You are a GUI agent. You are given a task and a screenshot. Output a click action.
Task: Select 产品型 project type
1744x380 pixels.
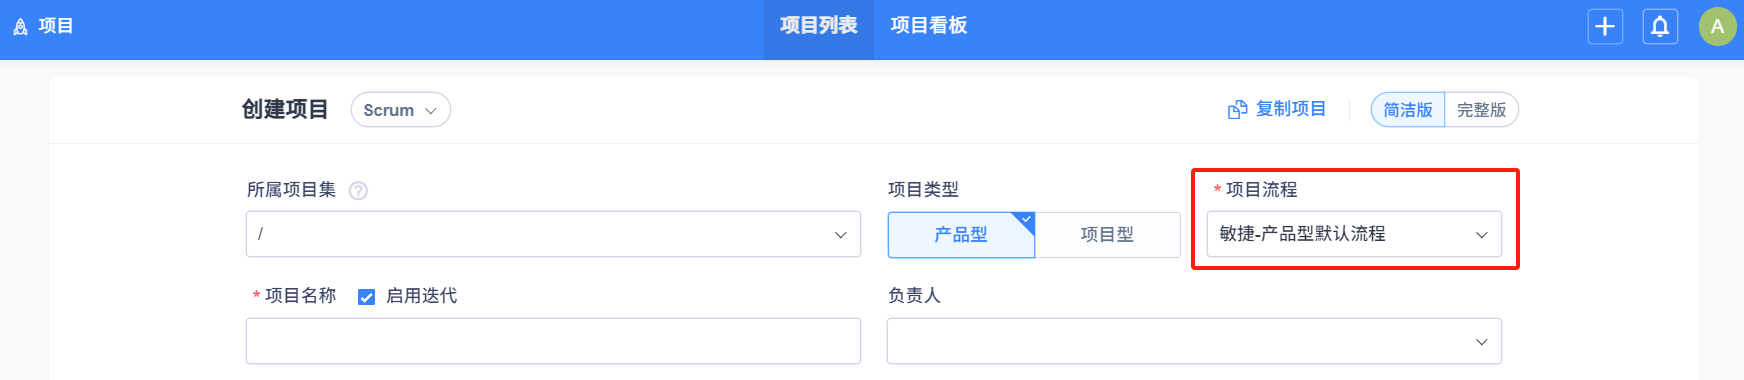(x=961, y=234)
